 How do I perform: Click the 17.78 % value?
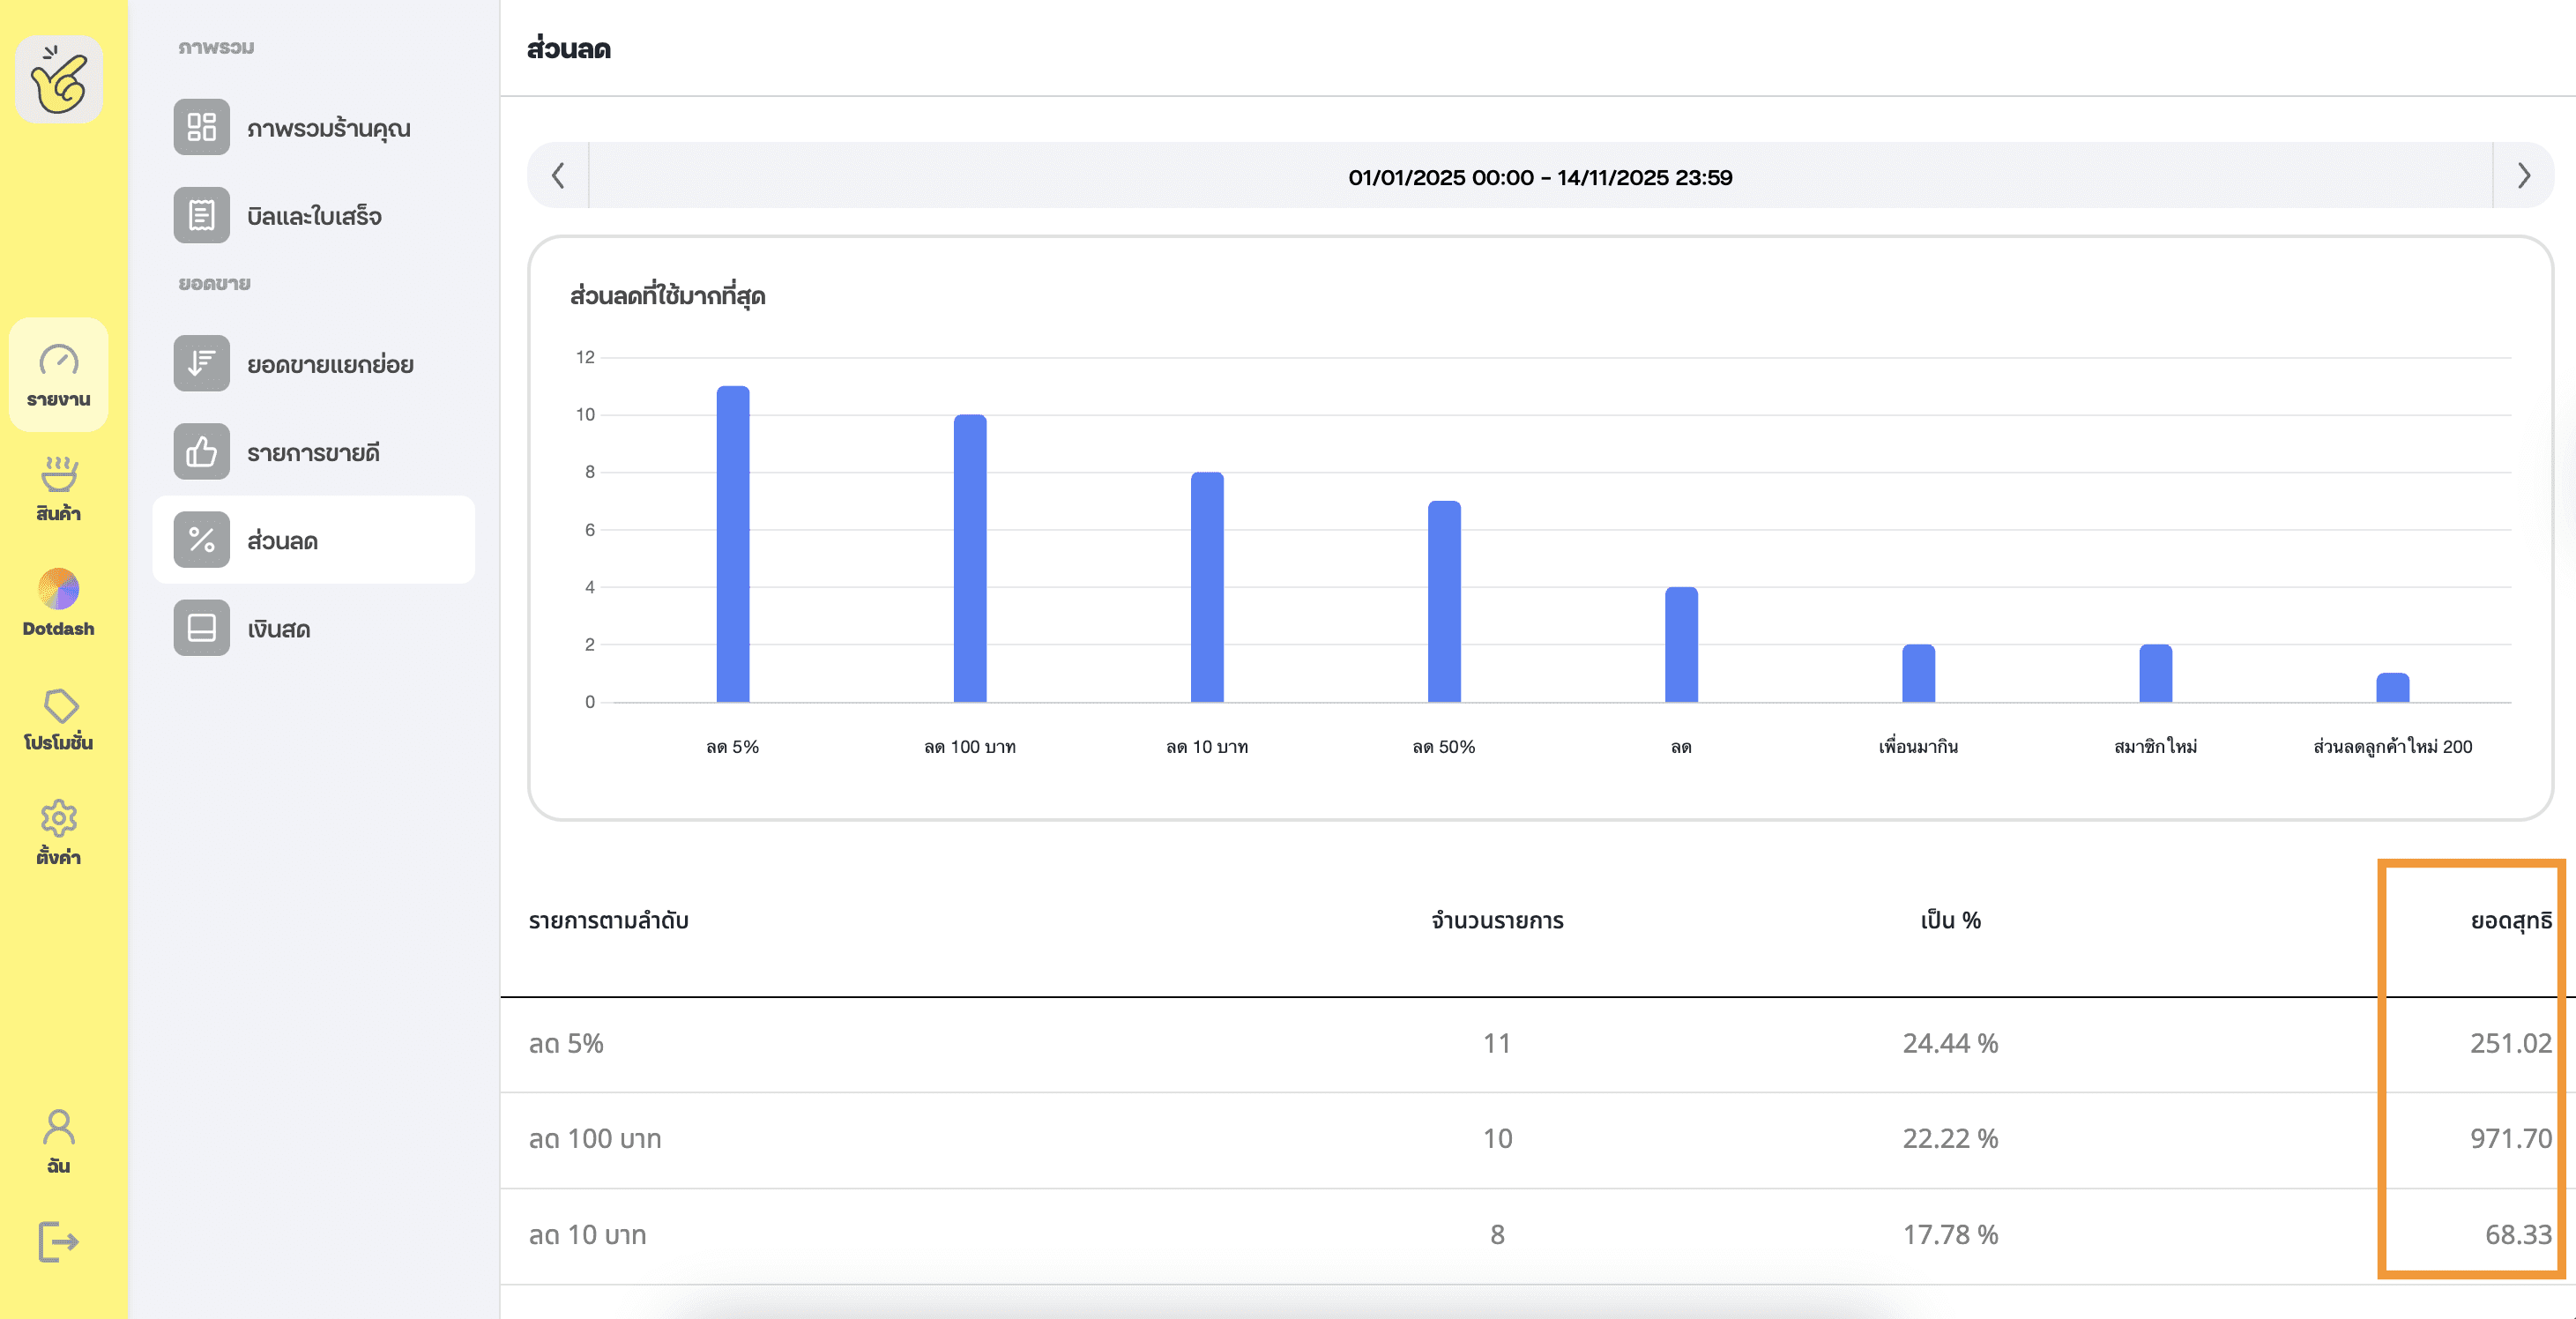tap(1950, 1235)
